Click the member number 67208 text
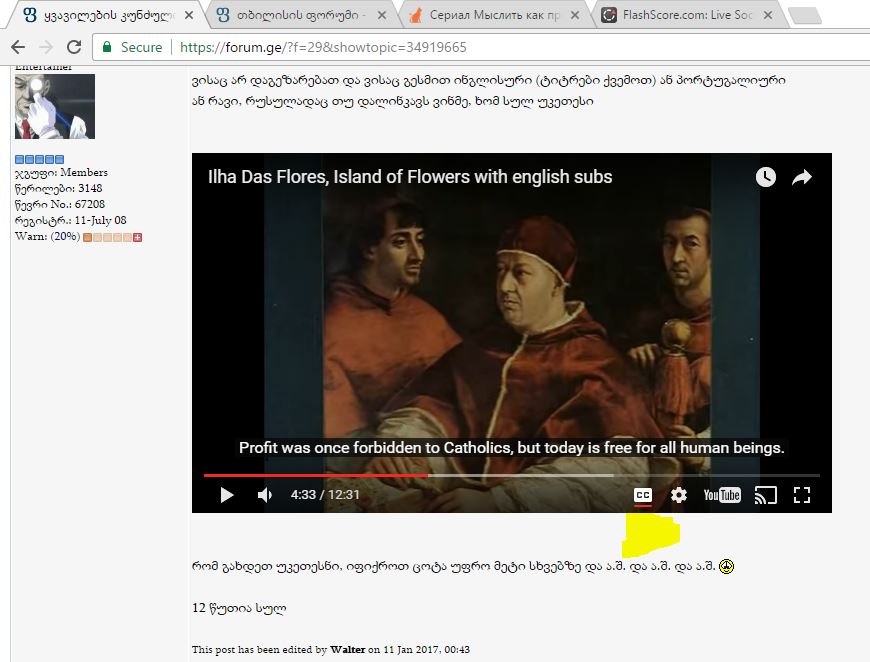This screenshot has height=662, width=870. [90, 204]
